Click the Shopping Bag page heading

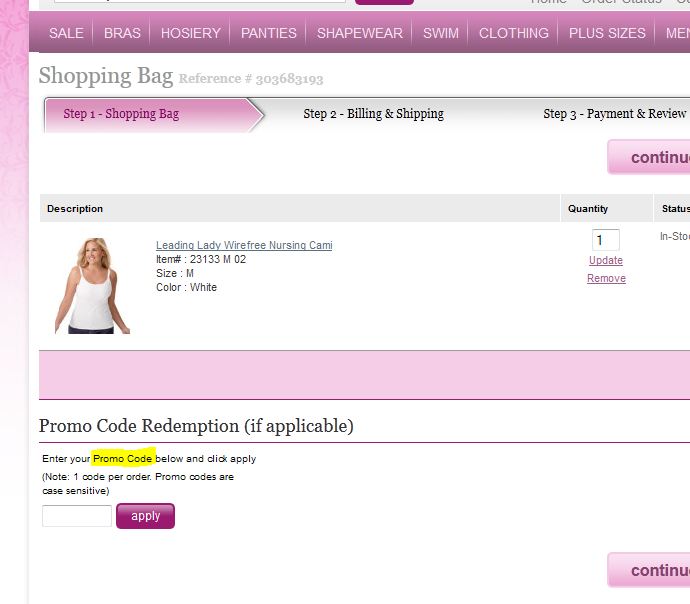coord(106,76)
